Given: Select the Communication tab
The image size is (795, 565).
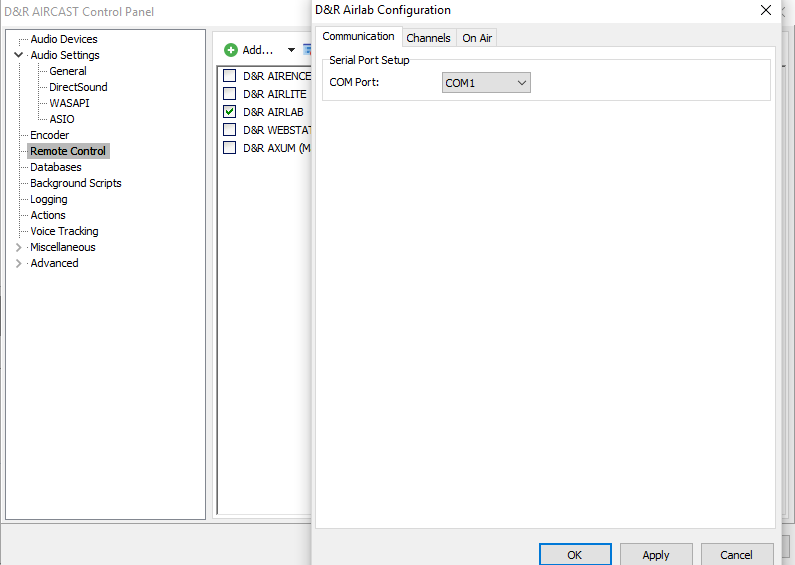Looking at the screenshot, I should pyautogui.click(x=359, y=37).
